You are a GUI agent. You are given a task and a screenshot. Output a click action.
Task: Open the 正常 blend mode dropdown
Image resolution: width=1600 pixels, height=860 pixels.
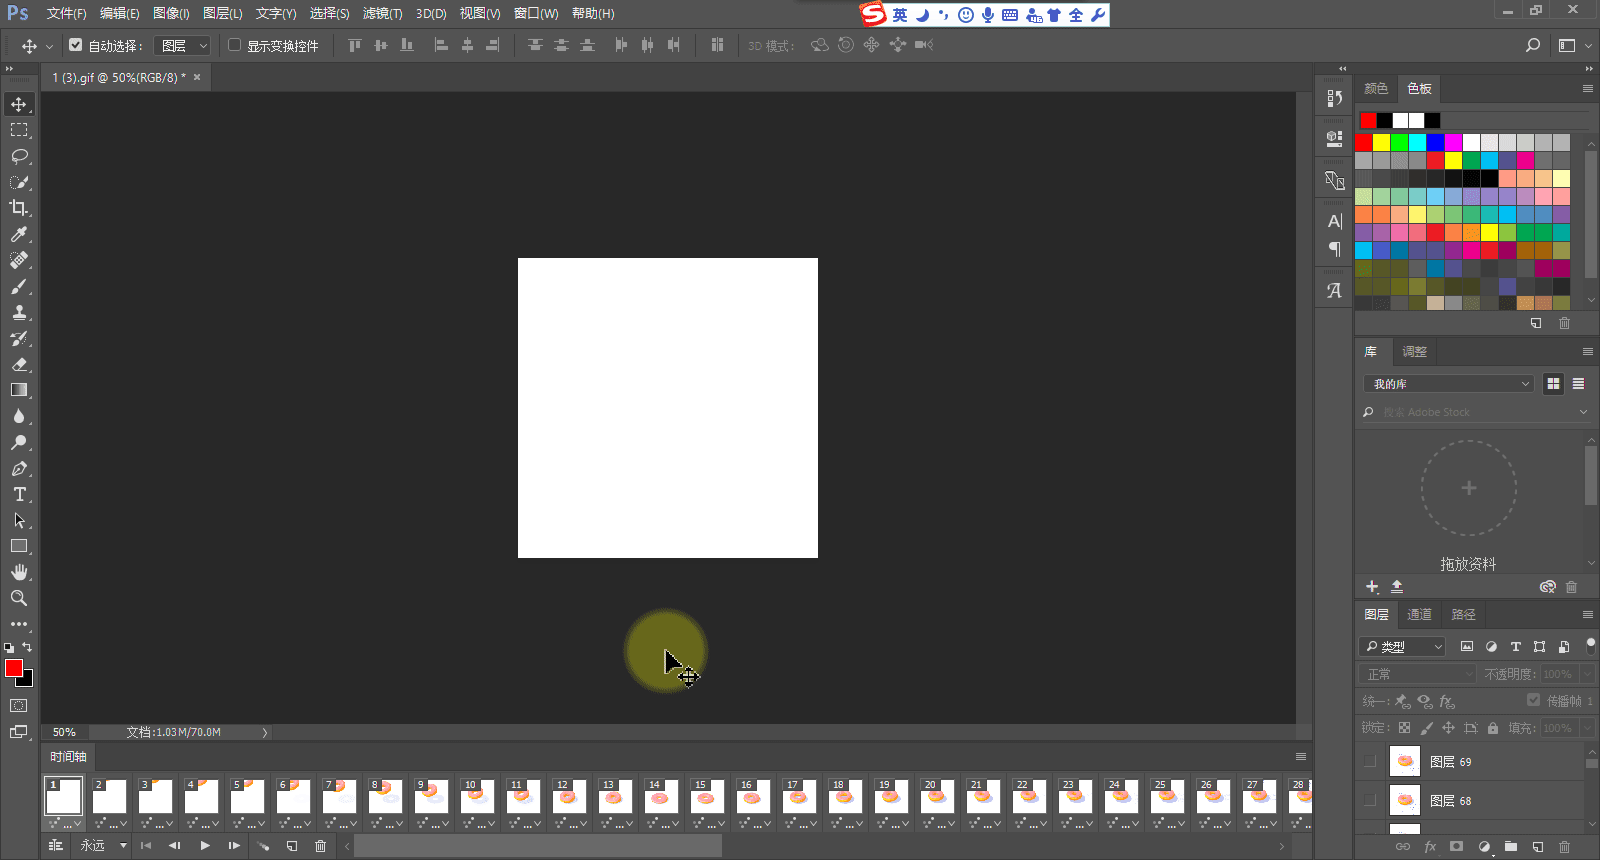tap(1417, 674)
